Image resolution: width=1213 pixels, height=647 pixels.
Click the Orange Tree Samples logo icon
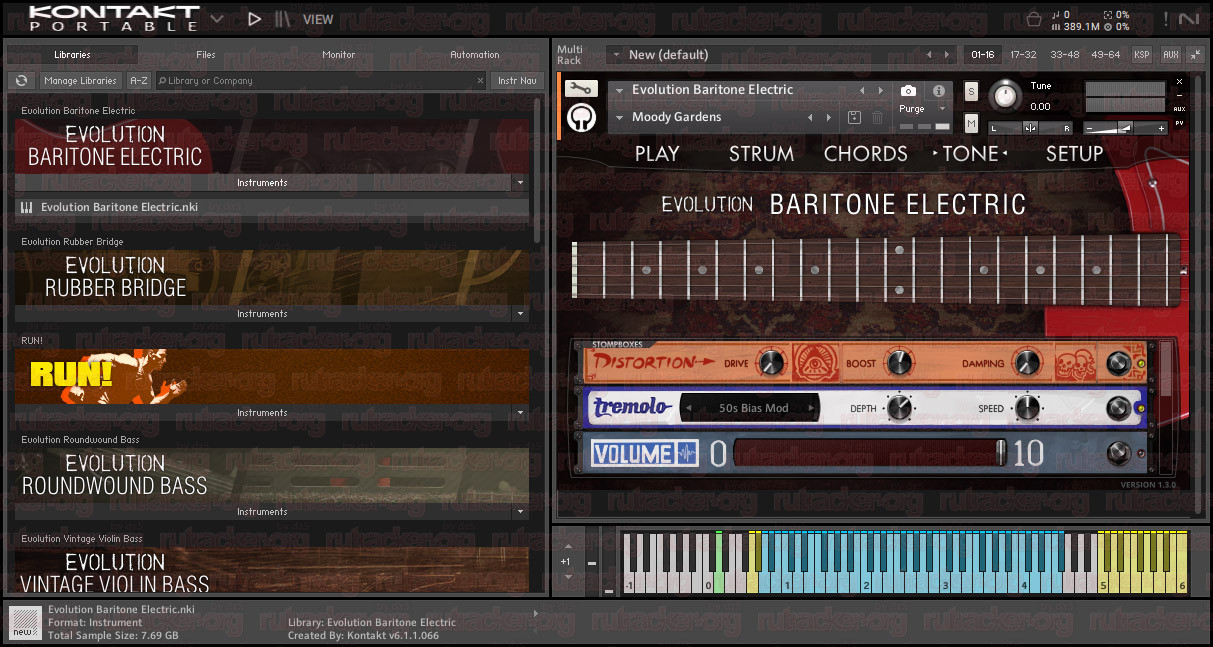pos(580,118)
